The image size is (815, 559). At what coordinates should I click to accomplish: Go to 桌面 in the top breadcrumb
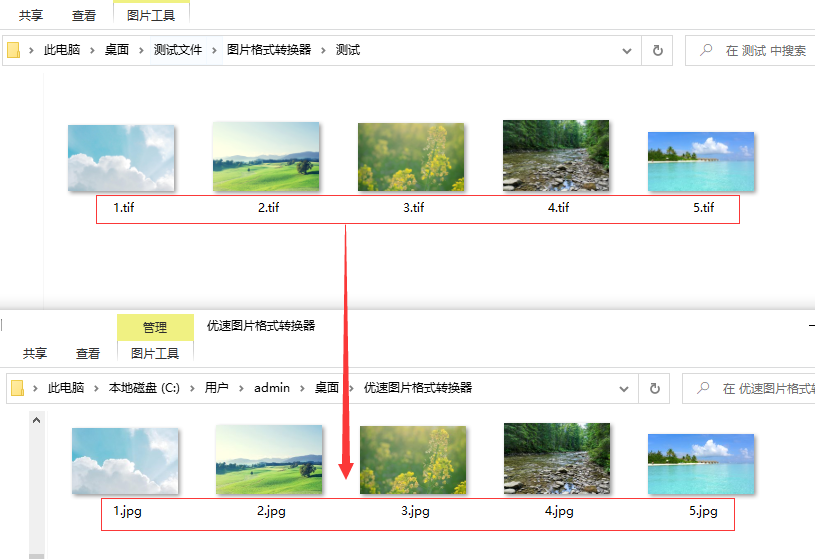click(116, 50)
